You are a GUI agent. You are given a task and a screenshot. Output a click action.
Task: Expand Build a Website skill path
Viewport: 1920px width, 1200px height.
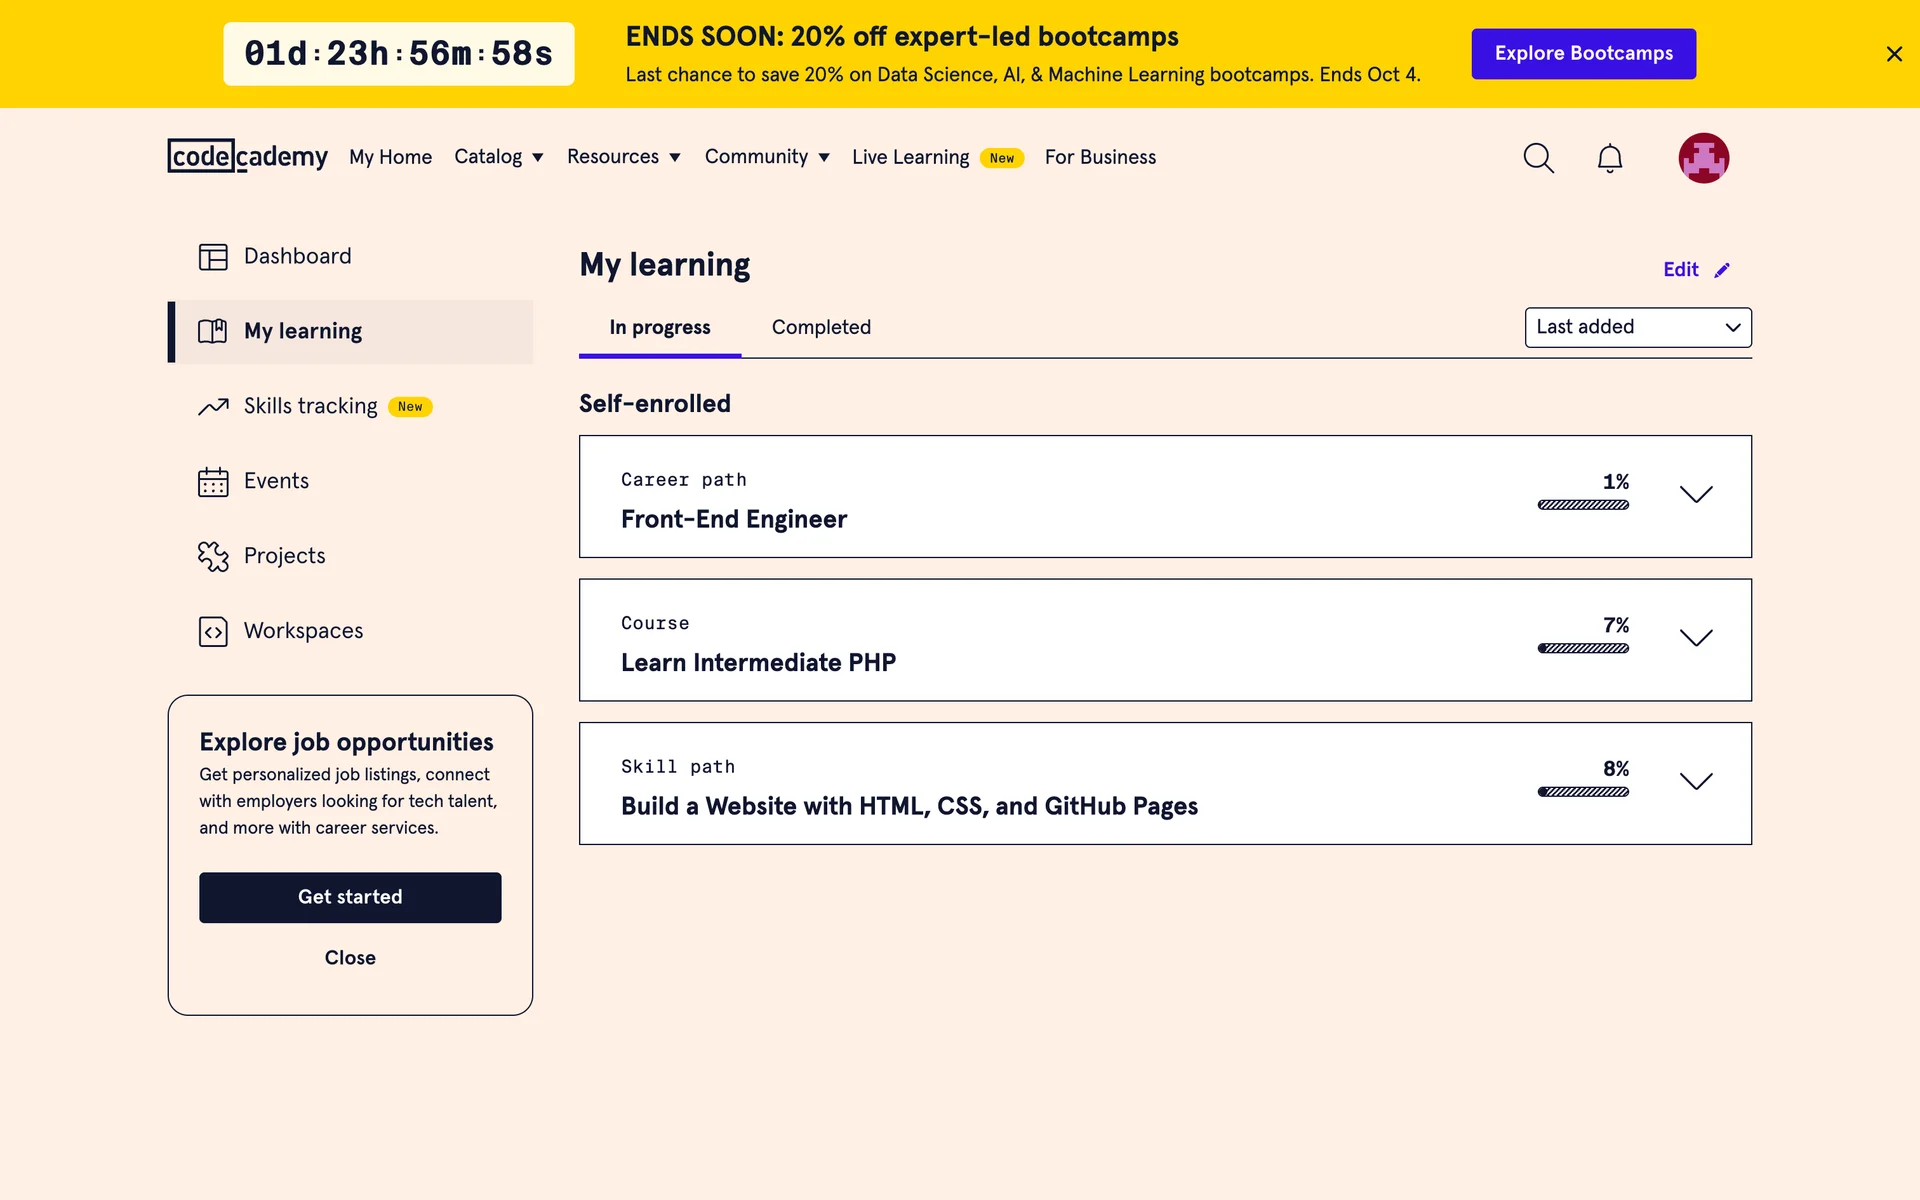point(1695,782)
